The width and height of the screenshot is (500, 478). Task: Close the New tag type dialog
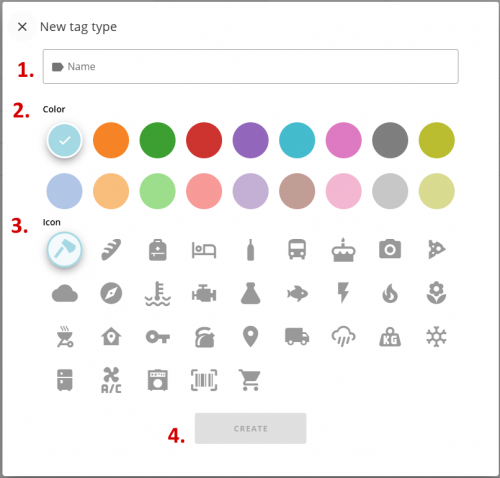[22, 27]
